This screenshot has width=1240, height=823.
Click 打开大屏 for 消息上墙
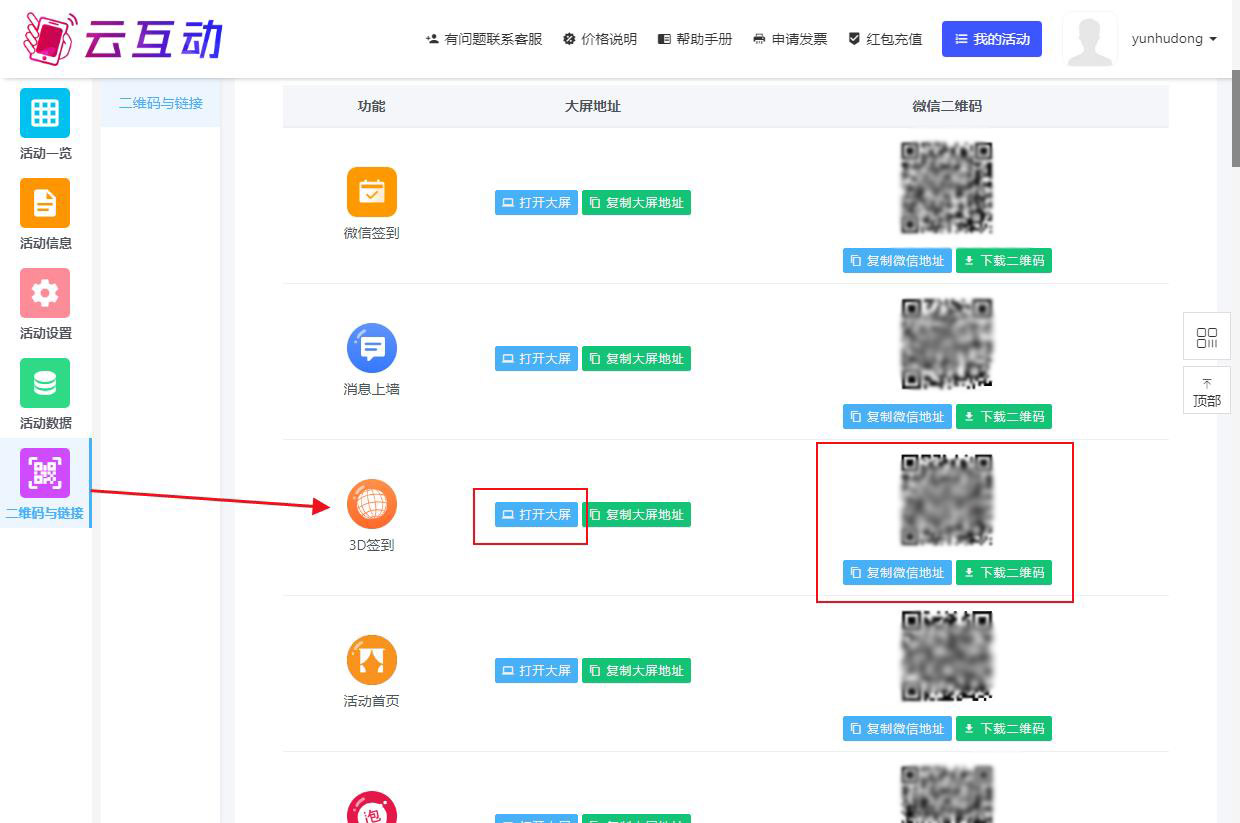(536, 359)
